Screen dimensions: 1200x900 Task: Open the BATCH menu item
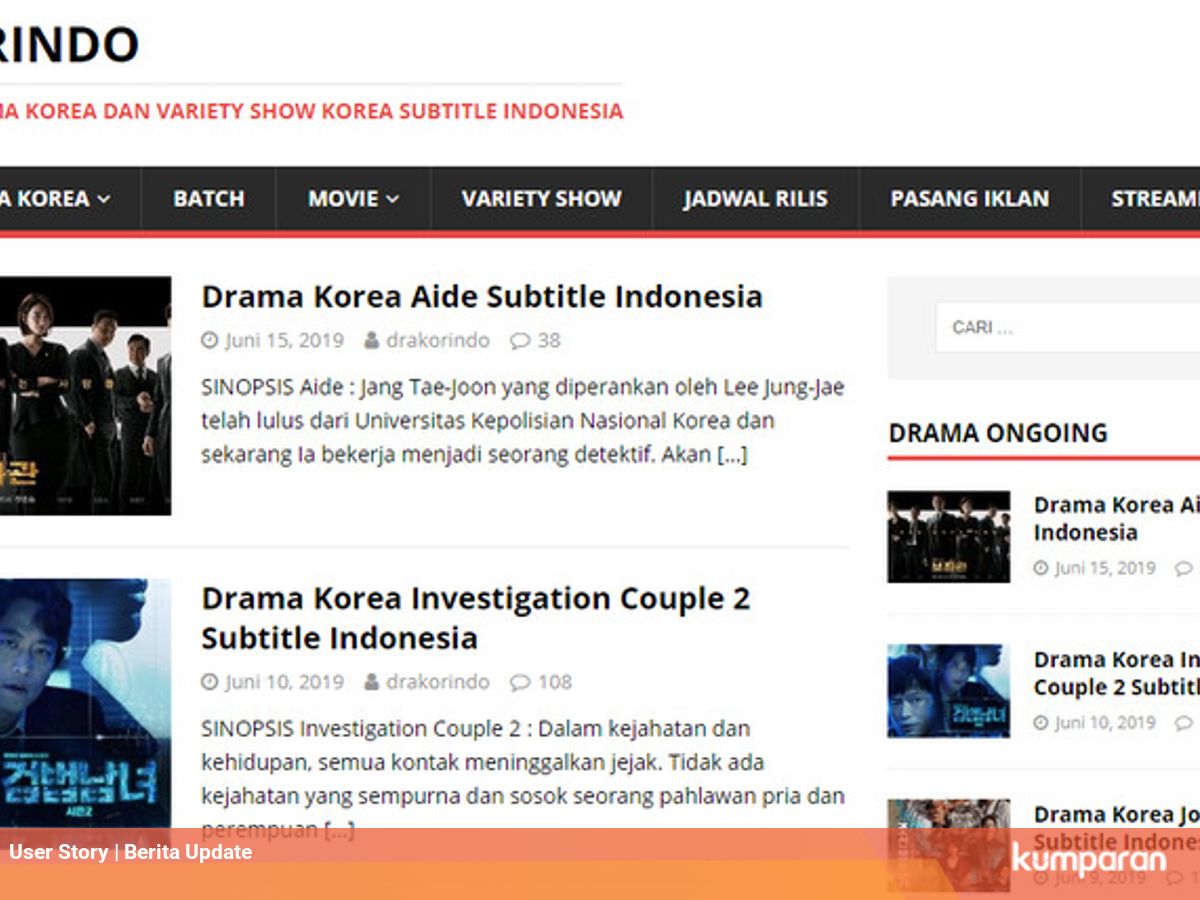[x=208, y=199]
